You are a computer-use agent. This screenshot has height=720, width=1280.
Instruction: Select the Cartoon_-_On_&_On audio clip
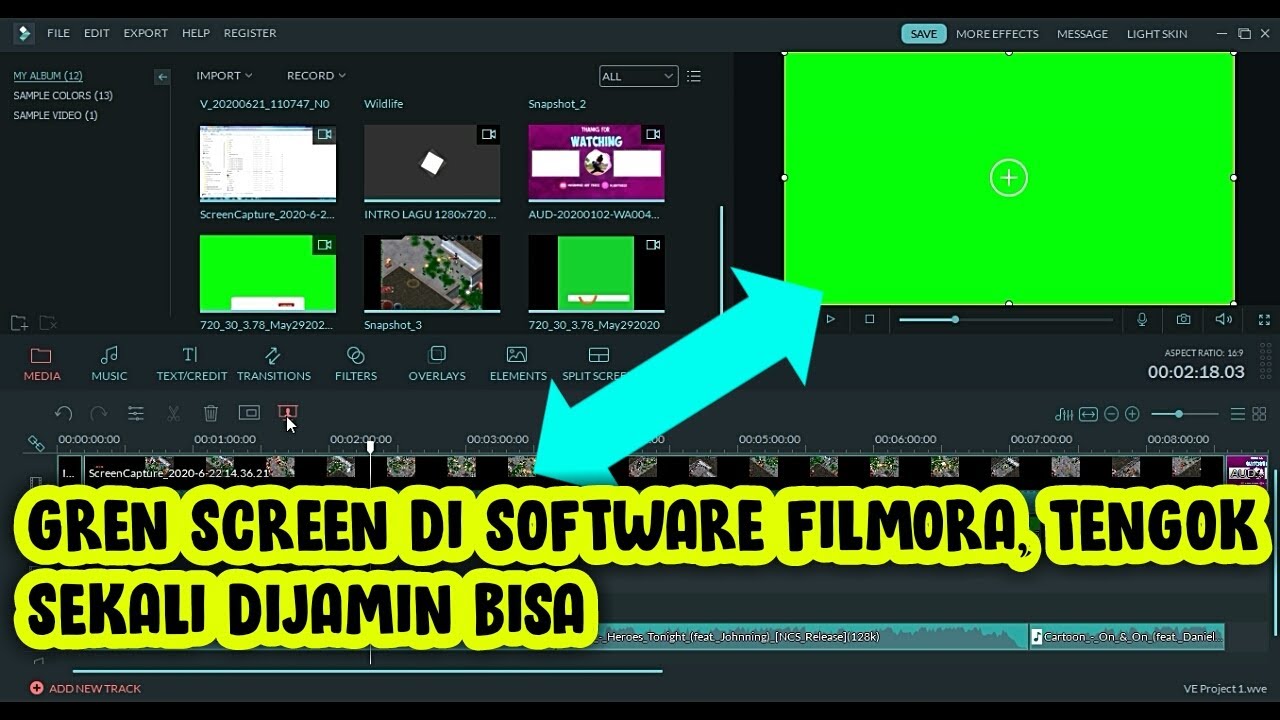(1127, 637)
